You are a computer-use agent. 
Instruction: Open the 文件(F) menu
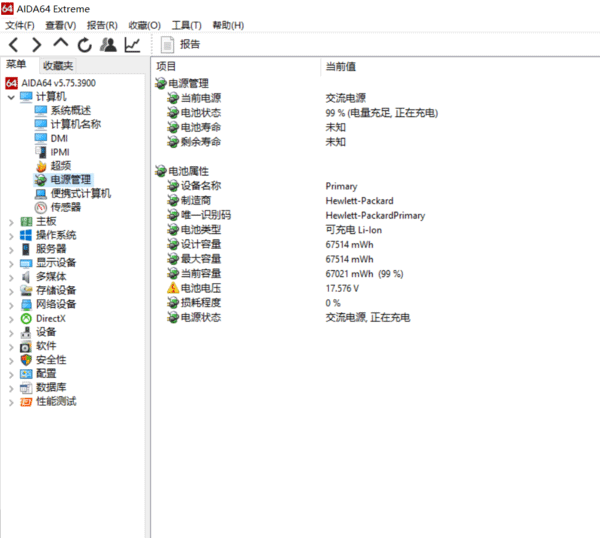(20, 25)
